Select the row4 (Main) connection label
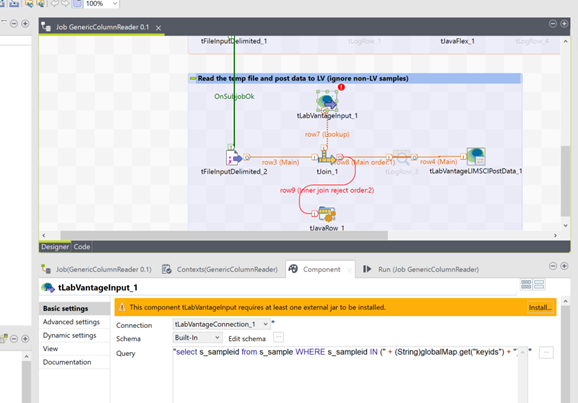The image size is (578, 403). pos(438,161)
